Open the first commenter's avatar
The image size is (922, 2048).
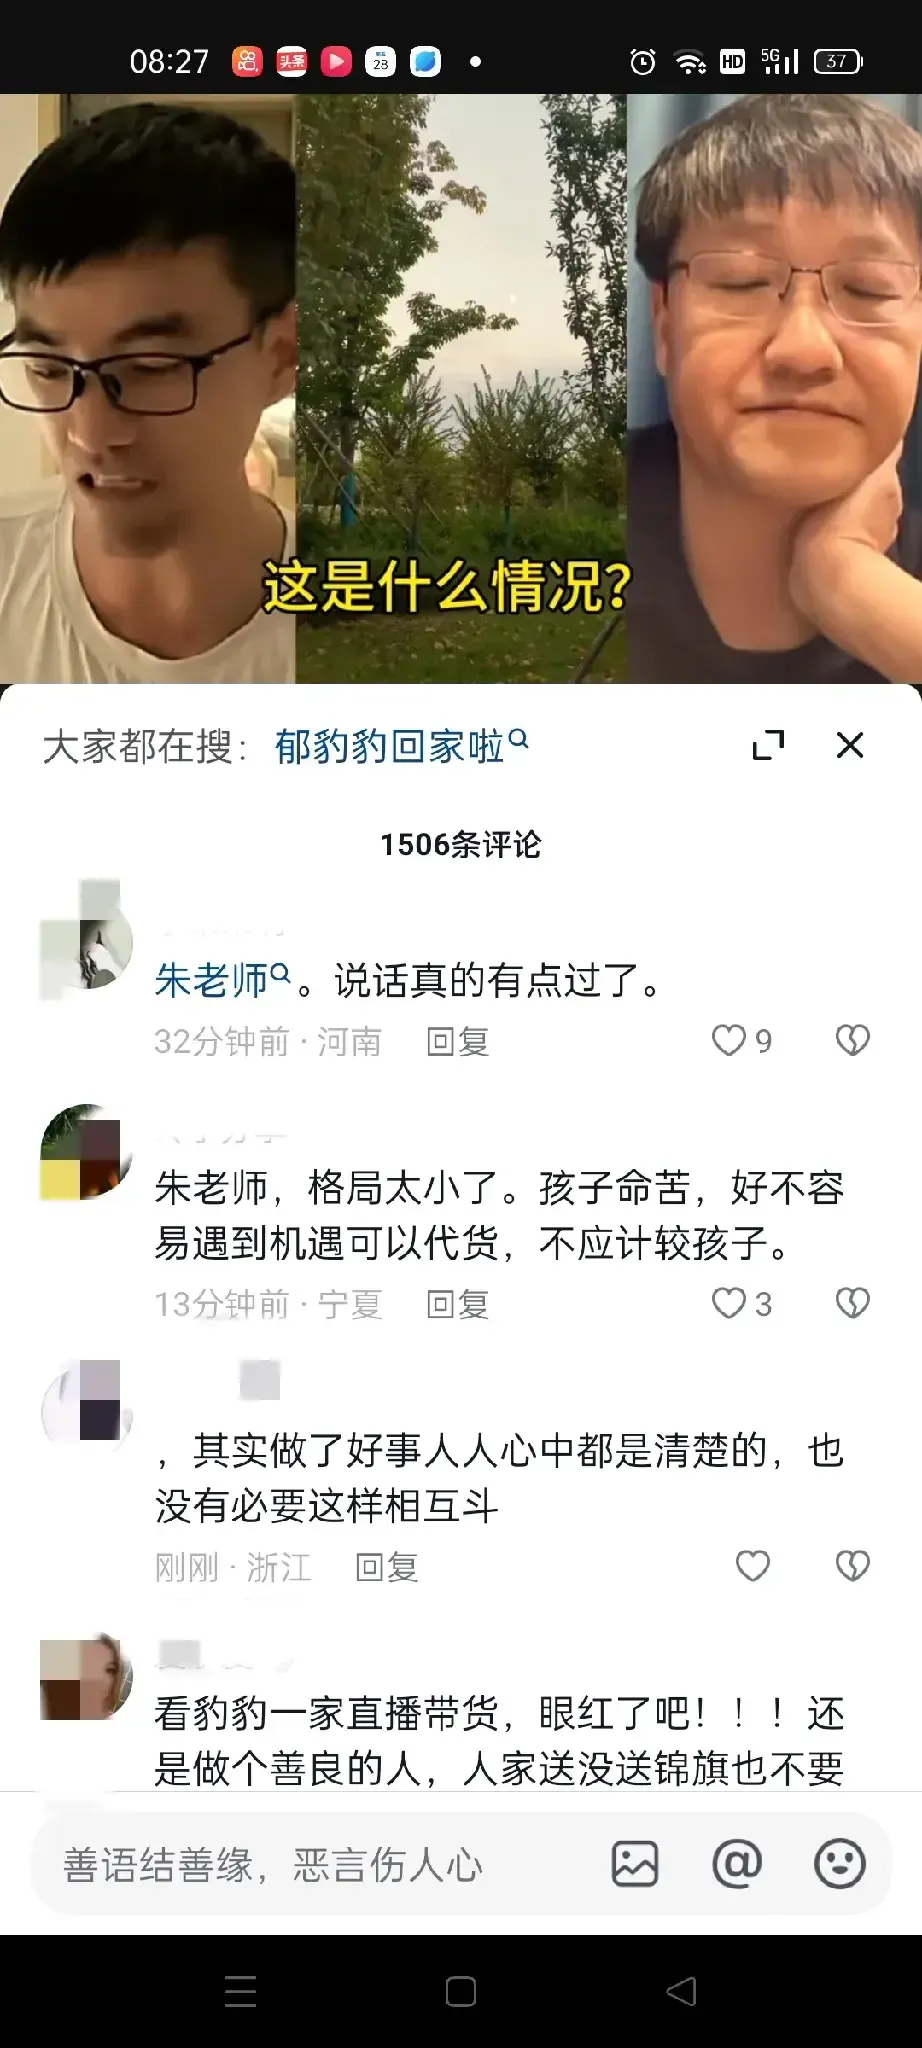click(x=86, y=941)
